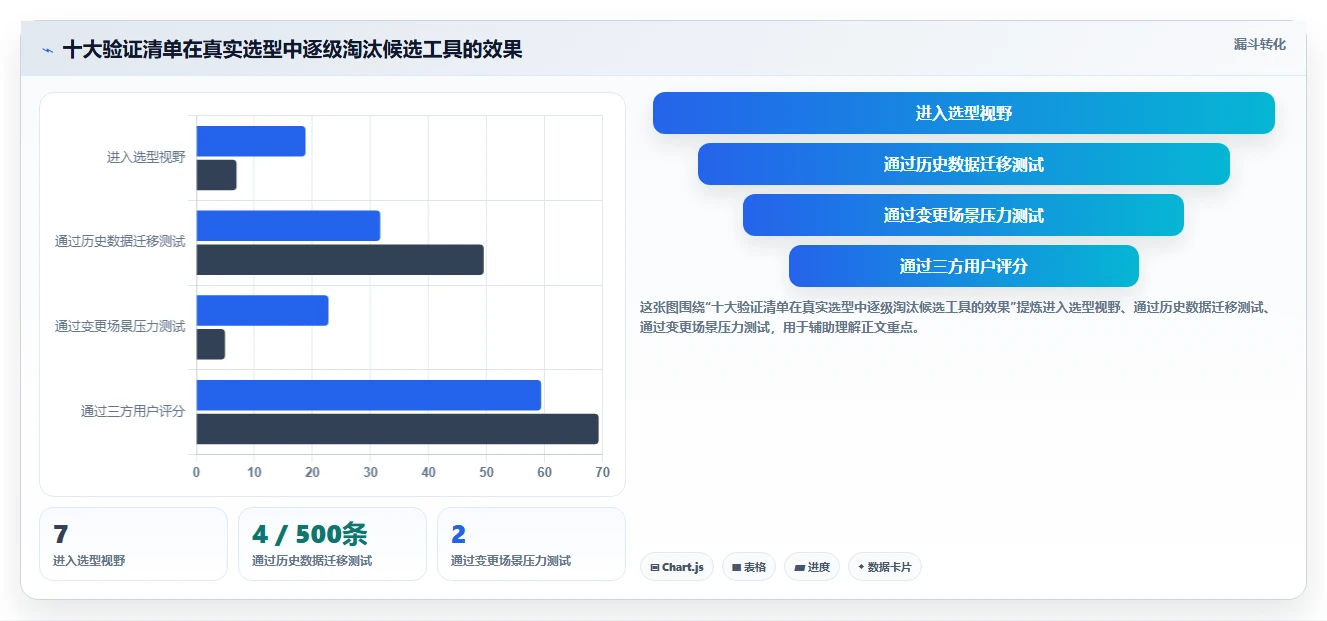Select the 进入选型视野 funnel stage
This screenshot has height=621, width=1327.
[963, 113]
